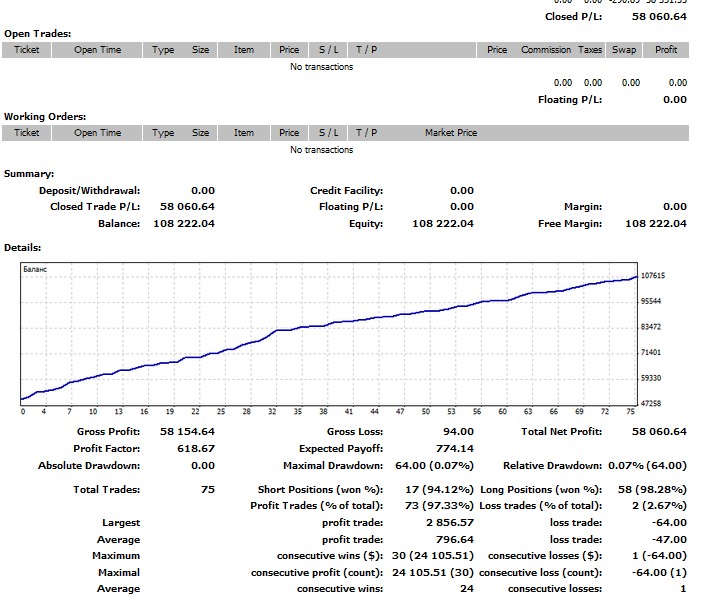Click the Equity value 108 222.04

tap(443, 224)
